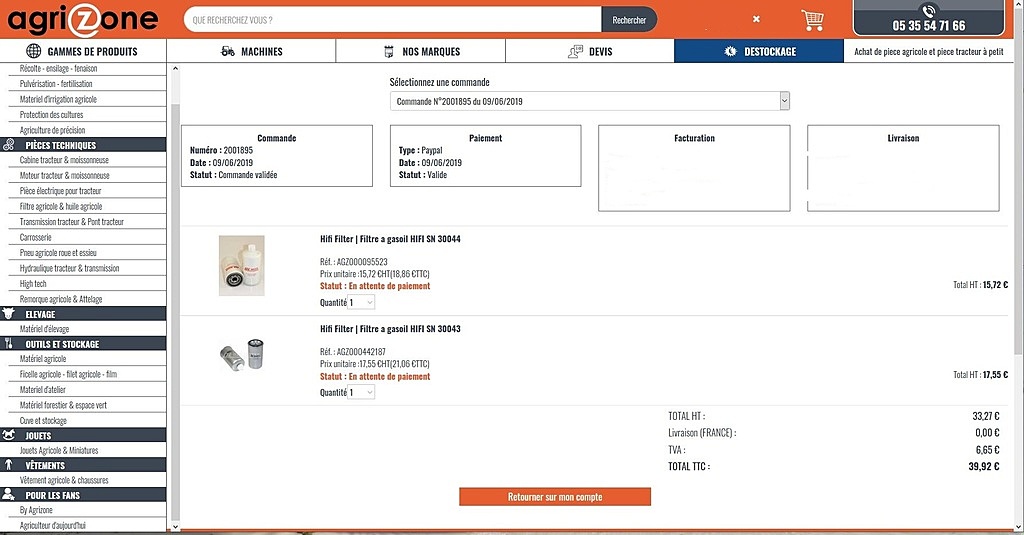Open the Nos Marques tab
This screenshot has width=1024, height=535.
click(x=421, y=51)
